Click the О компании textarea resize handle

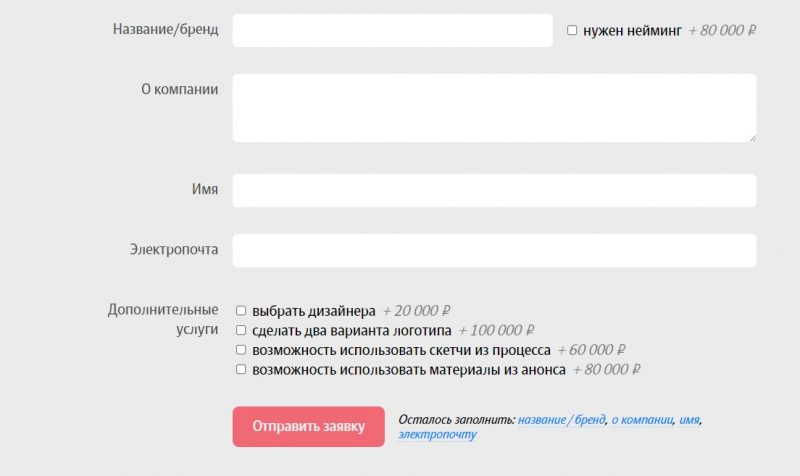[752, 138]
